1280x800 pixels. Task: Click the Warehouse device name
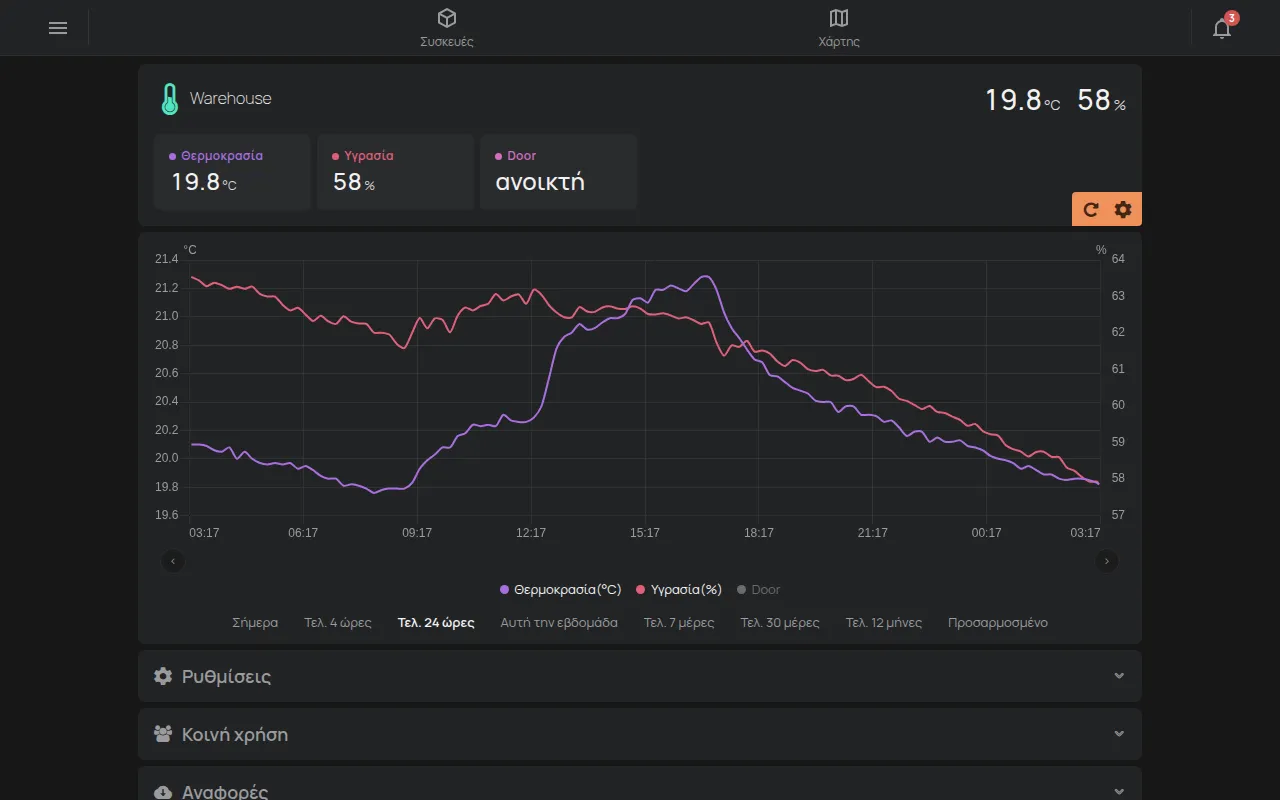pos(231,98)
